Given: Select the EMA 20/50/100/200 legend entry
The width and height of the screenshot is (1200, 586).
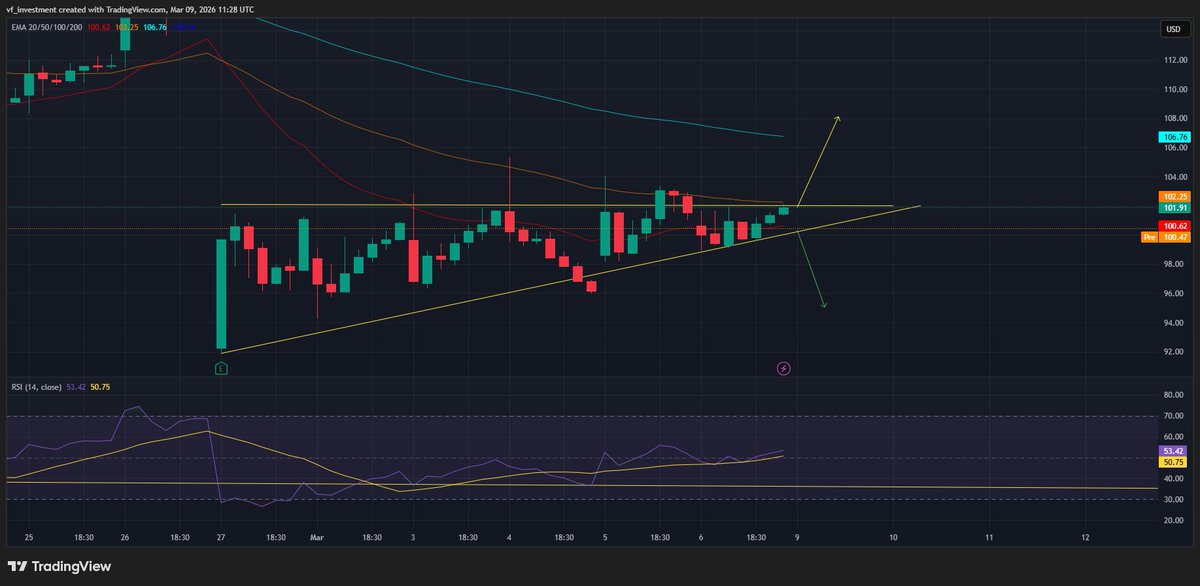Looking at the screenshot, I should coord(45,29).
